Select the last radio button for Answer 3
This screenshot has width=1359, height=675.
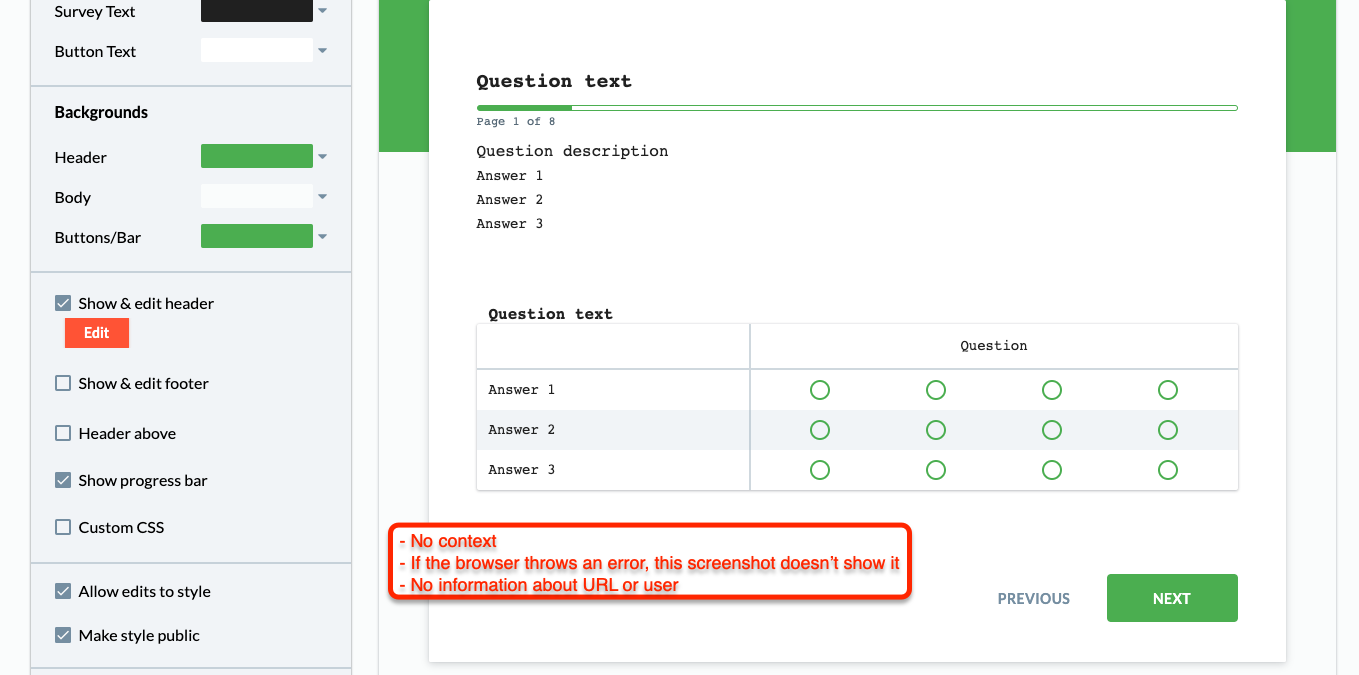[1167, 470]
